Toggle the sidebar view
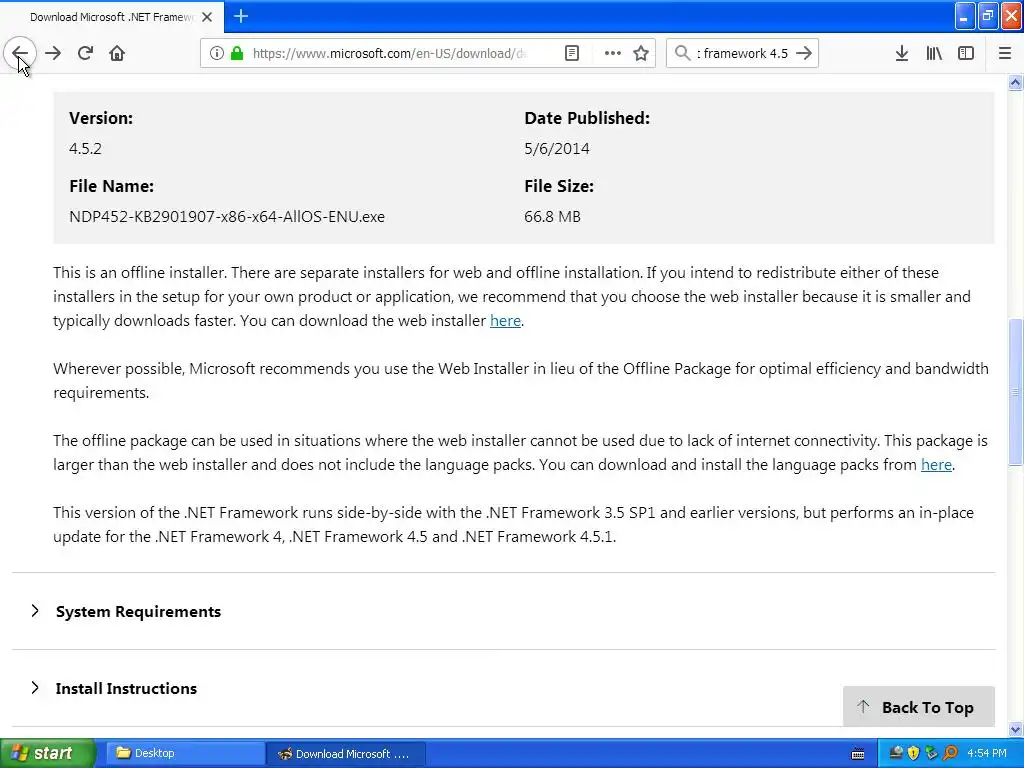 point(966,54)
